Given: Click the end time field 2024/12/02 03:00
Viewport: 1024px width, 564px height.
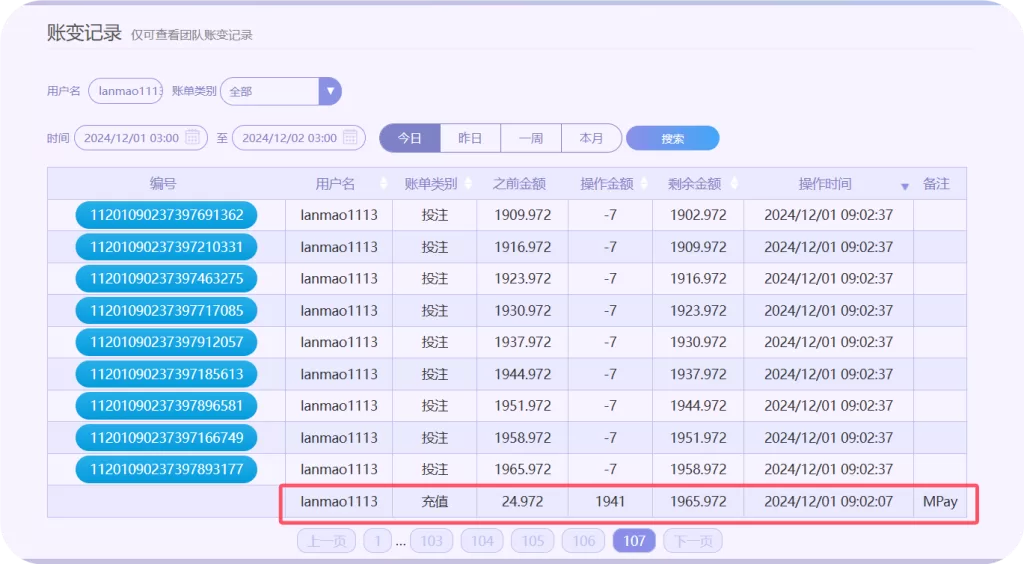Looking at the screenshot, I should (298, 138).
